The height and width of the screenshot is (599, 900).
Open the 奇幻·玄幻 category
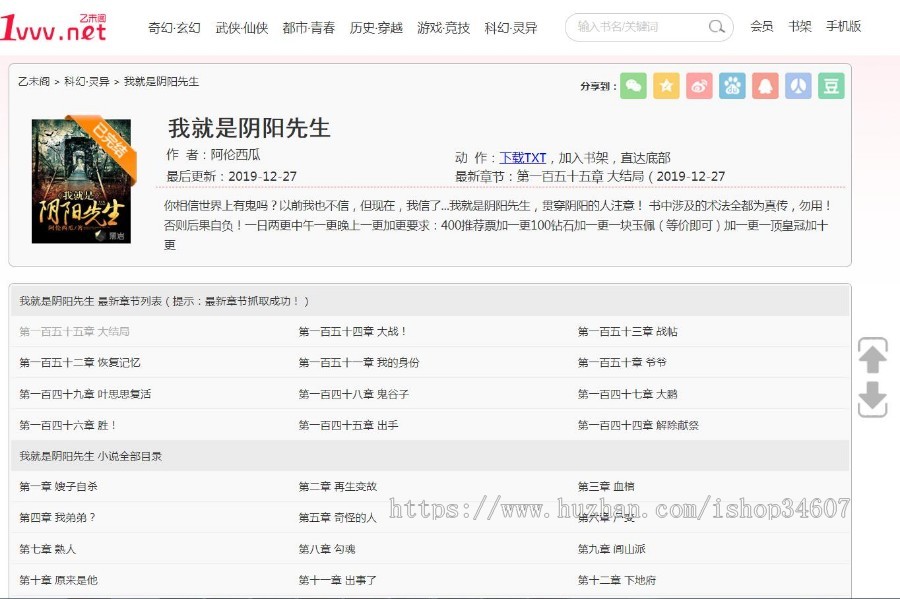pos(174,28)
